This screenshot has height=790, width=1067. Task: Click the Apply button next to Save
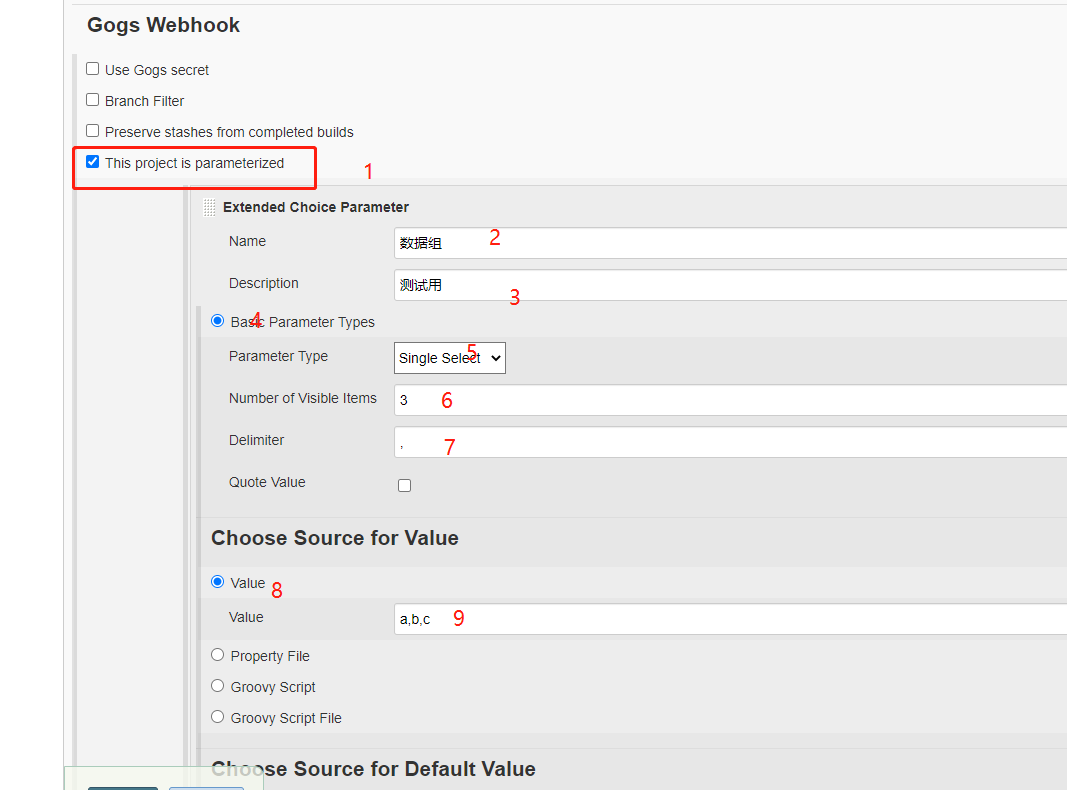coord(206,787)
